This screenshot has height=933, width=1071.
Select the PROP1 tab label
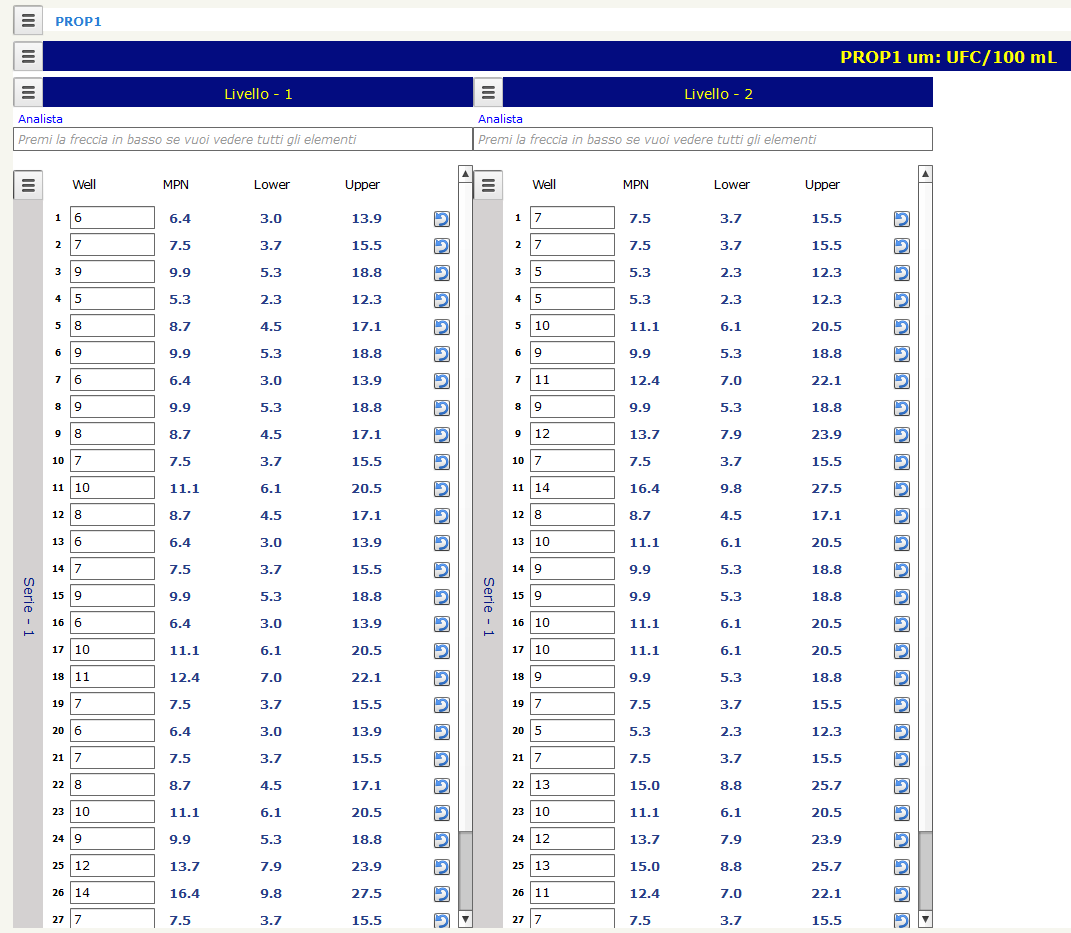tap(78, 21)
